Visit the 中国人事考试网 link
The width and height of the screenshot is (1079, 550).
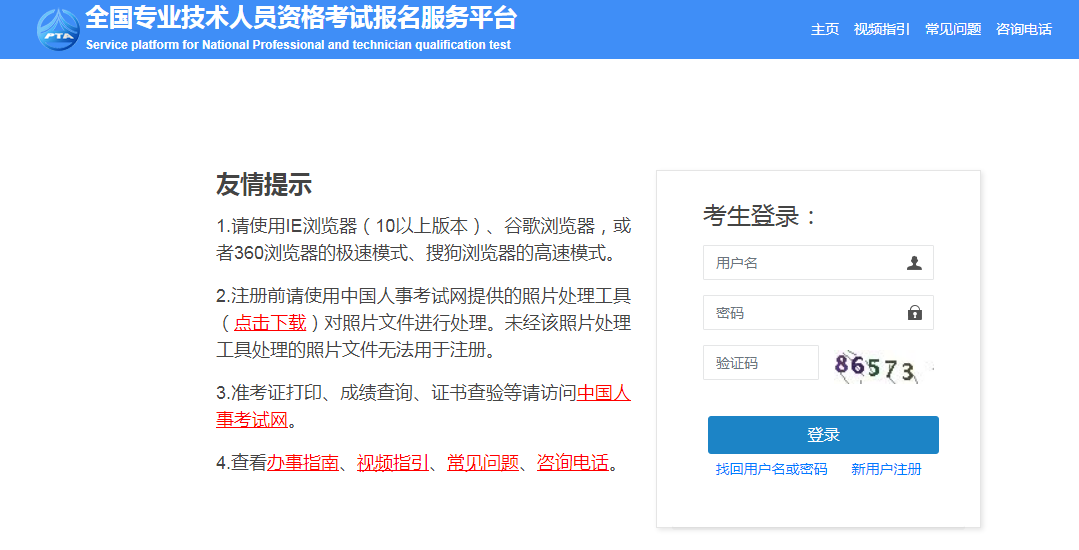coord(603,393)
